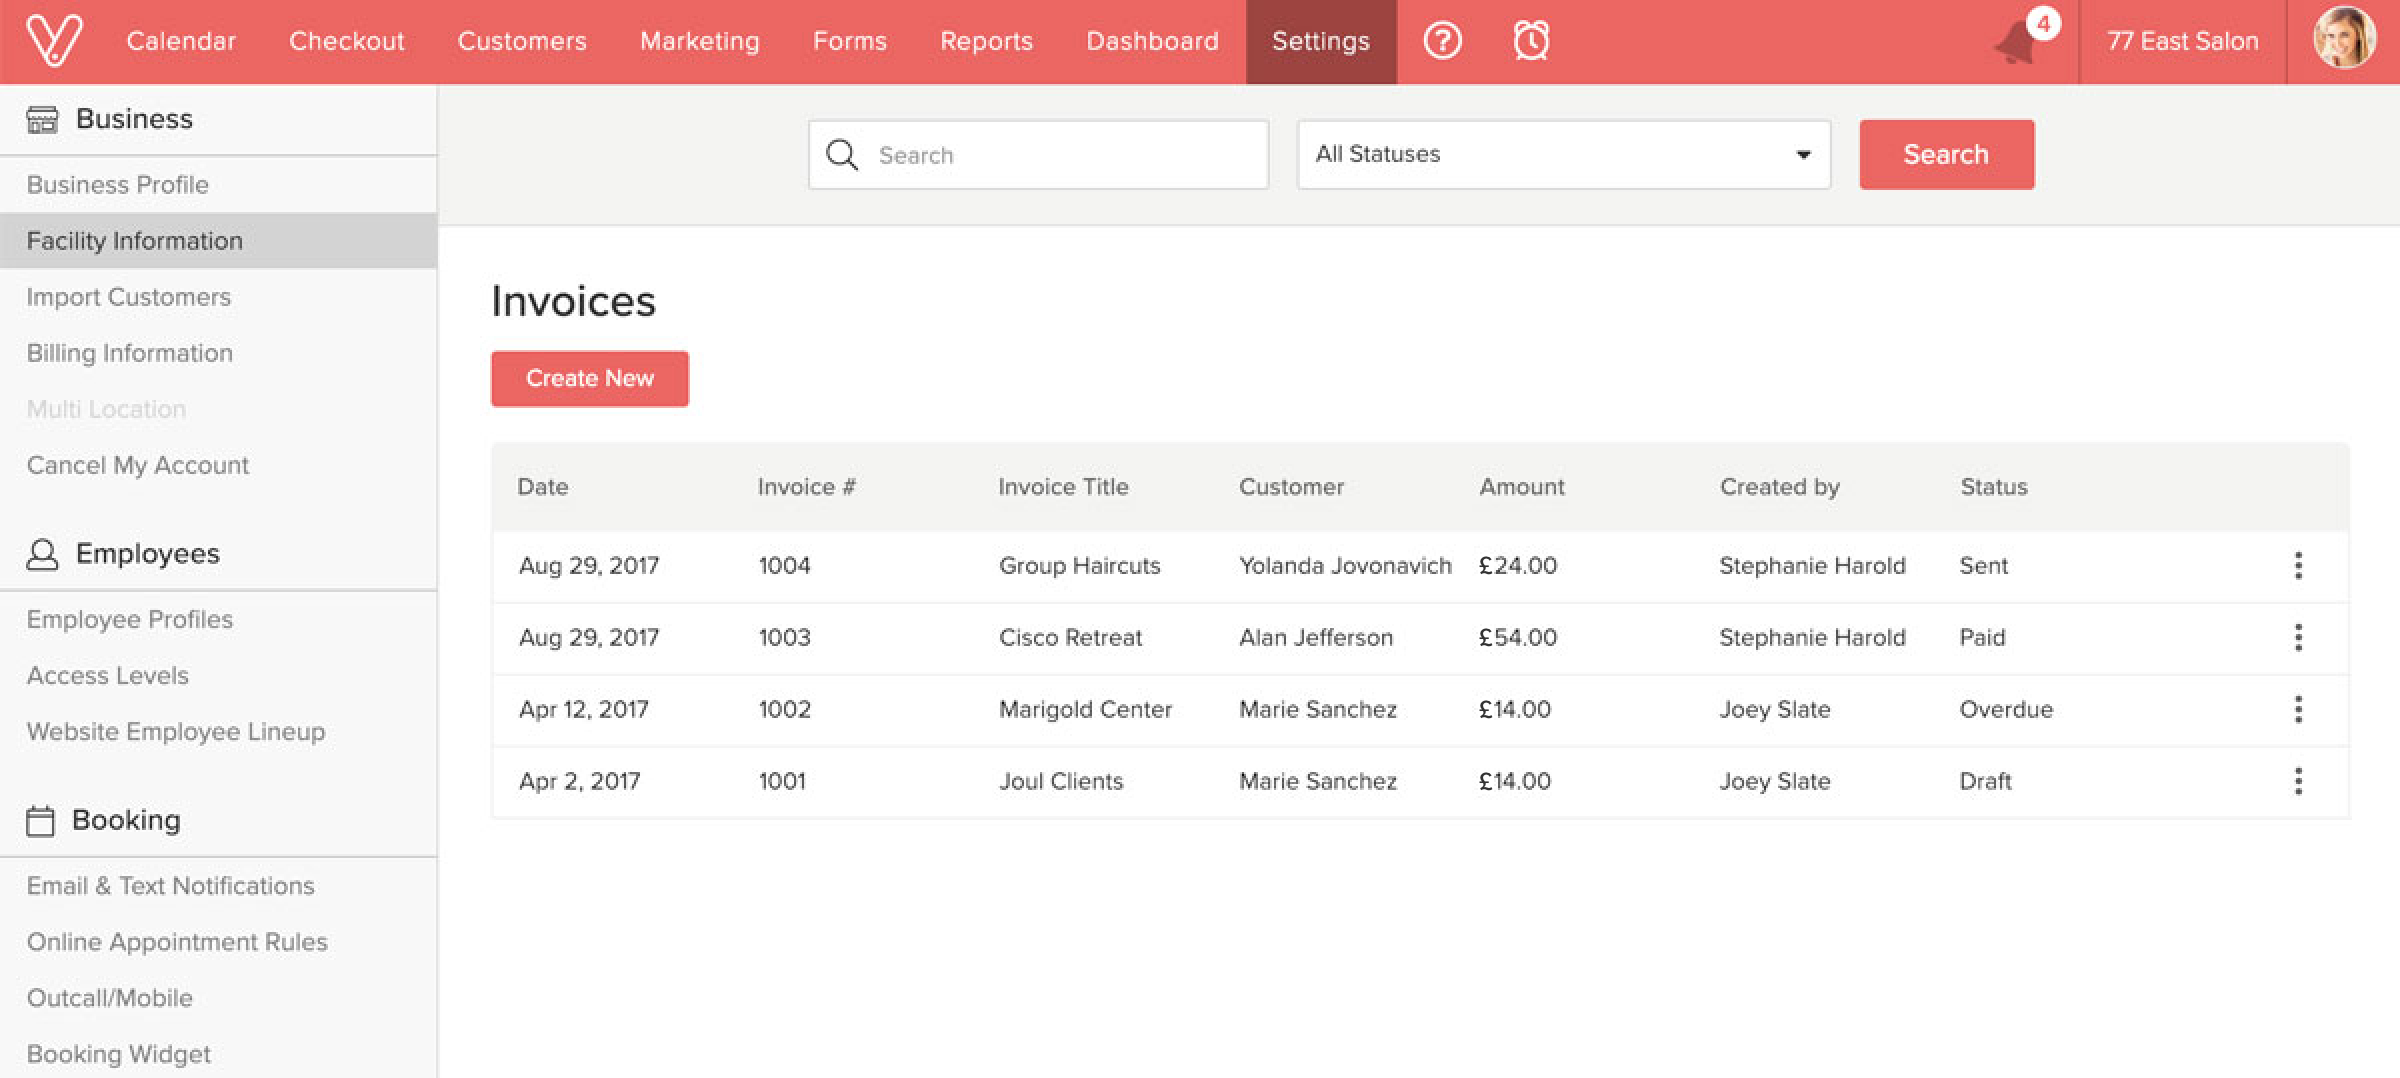
Task: Click the red Search button
Action: [x=1946, y=155]
